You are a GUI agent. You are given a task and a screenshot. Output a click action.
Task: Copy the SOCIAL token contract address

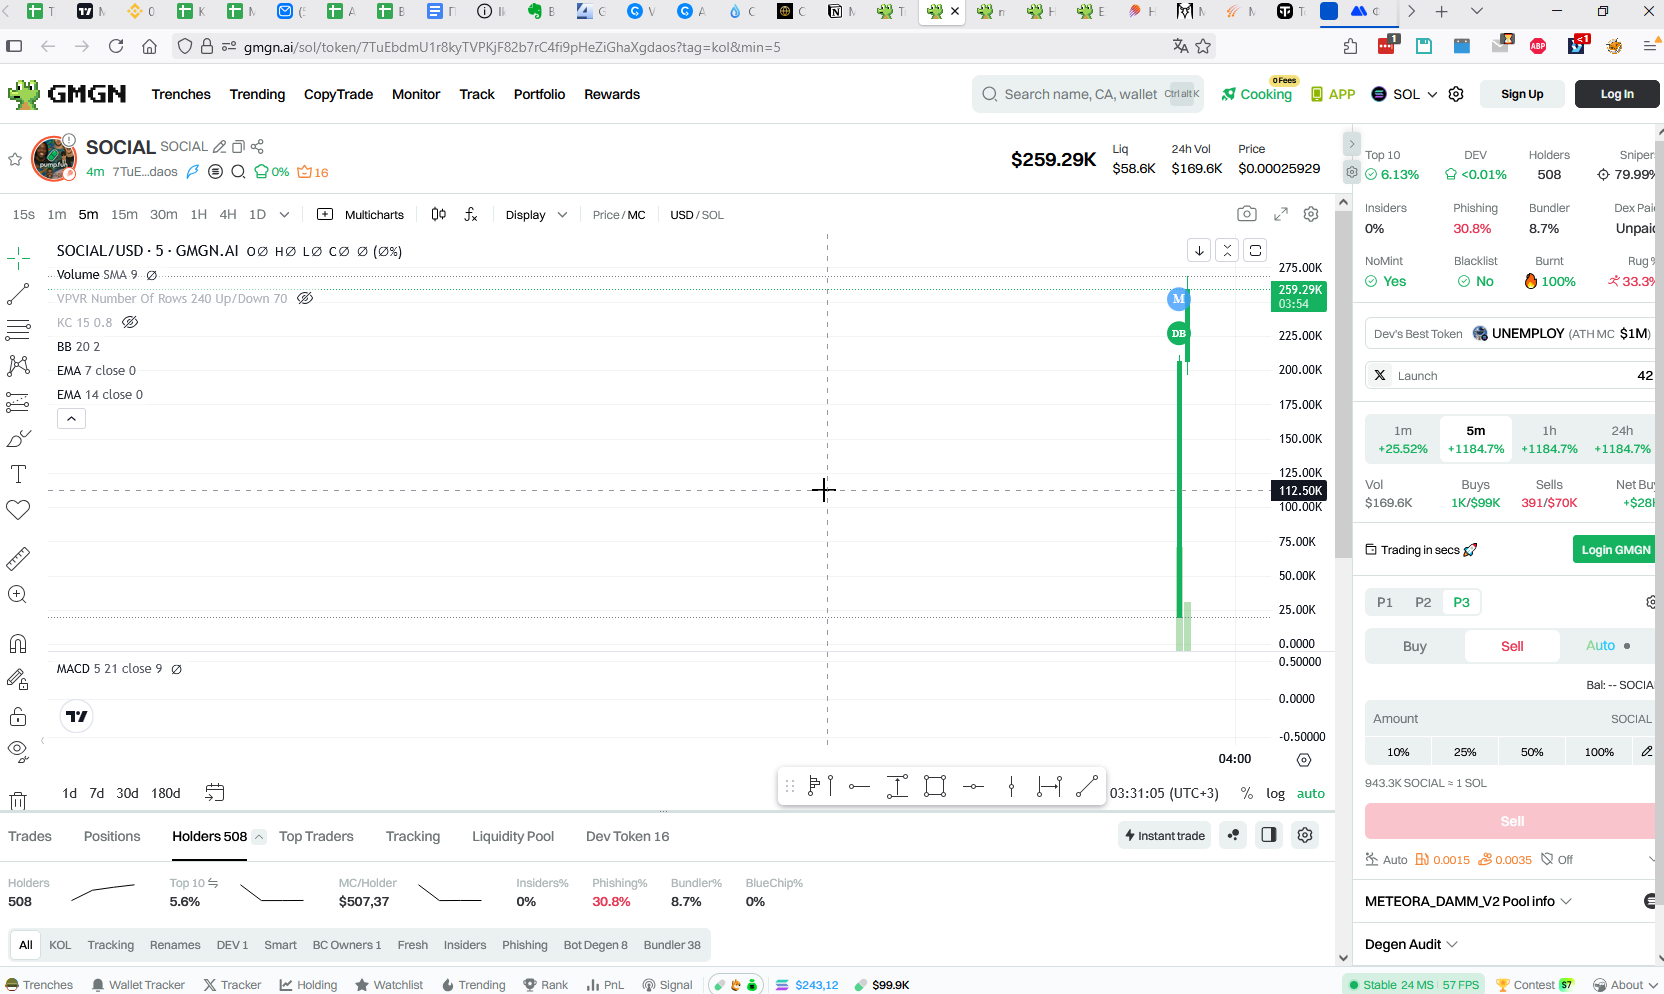pos(238,146)
